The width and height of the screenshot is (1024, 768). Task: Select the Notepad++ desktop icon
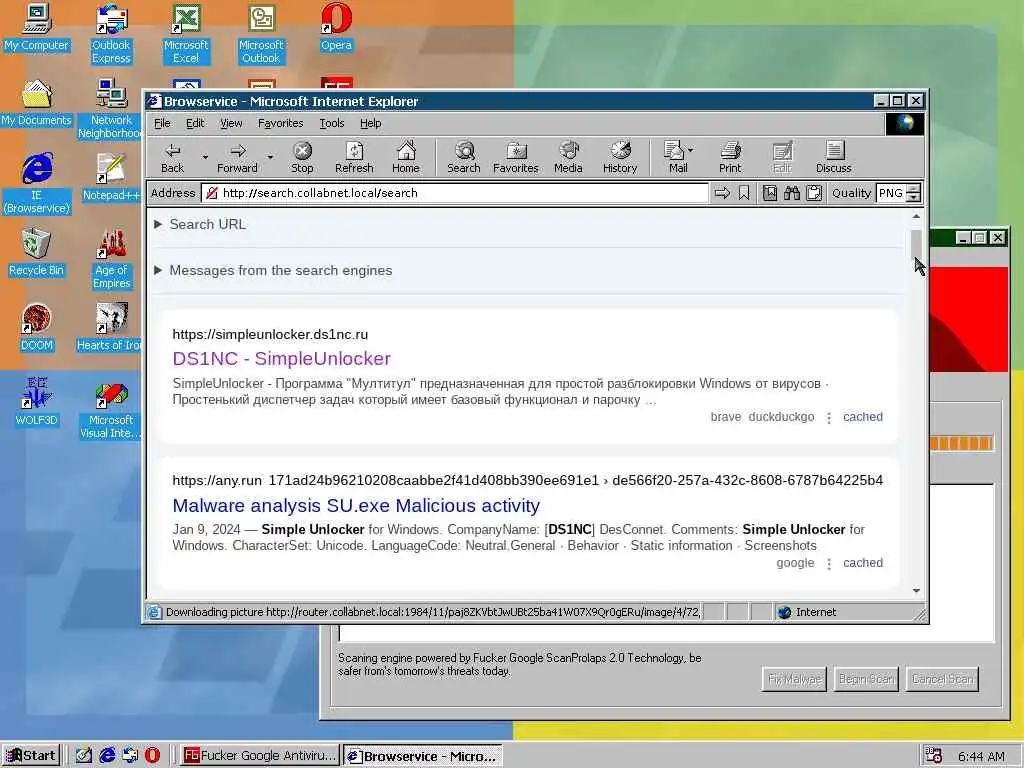tap(111, 178)
